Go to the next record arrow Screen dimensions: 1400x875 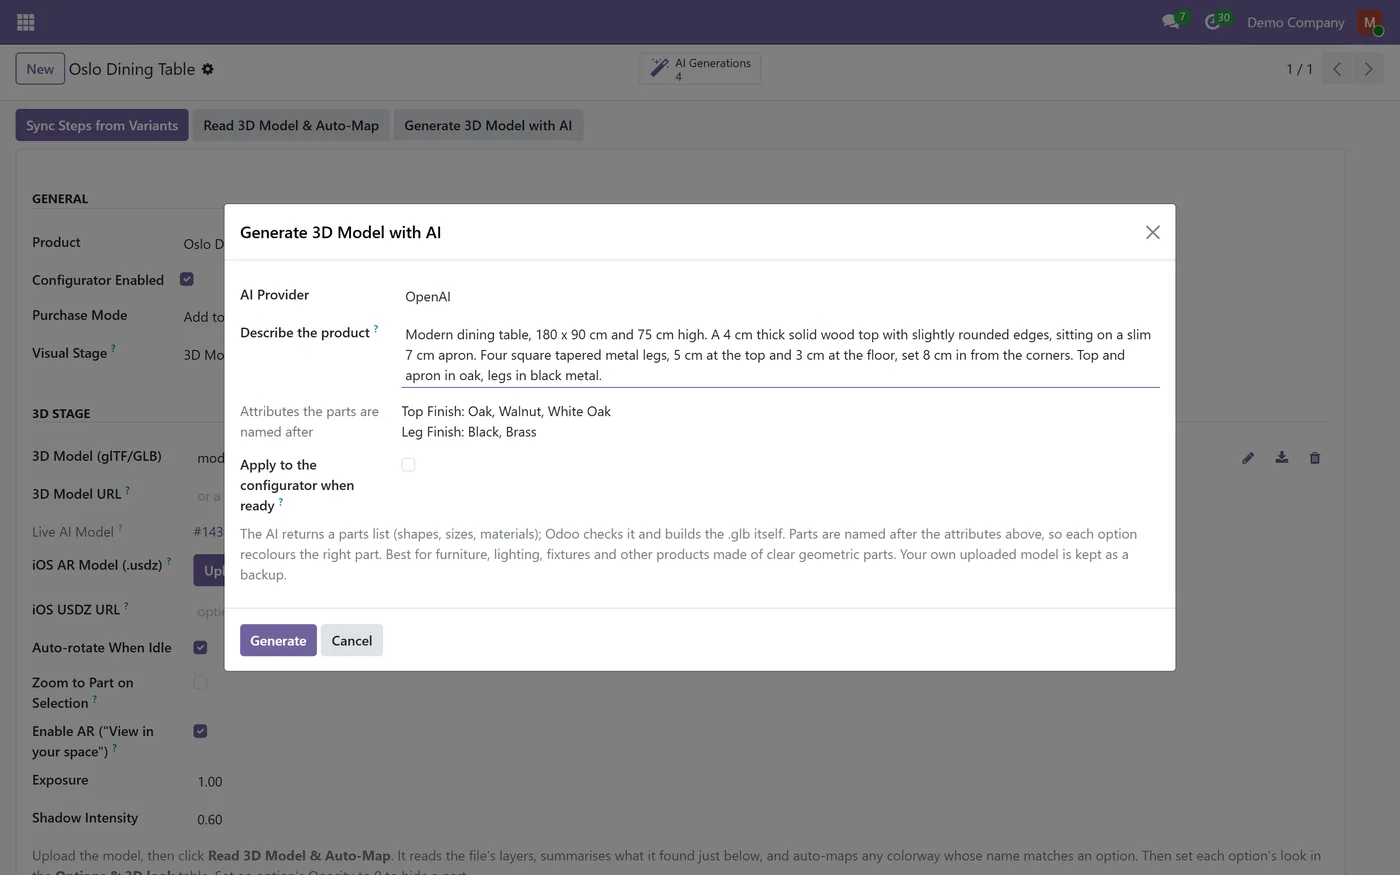point(1368,69)
